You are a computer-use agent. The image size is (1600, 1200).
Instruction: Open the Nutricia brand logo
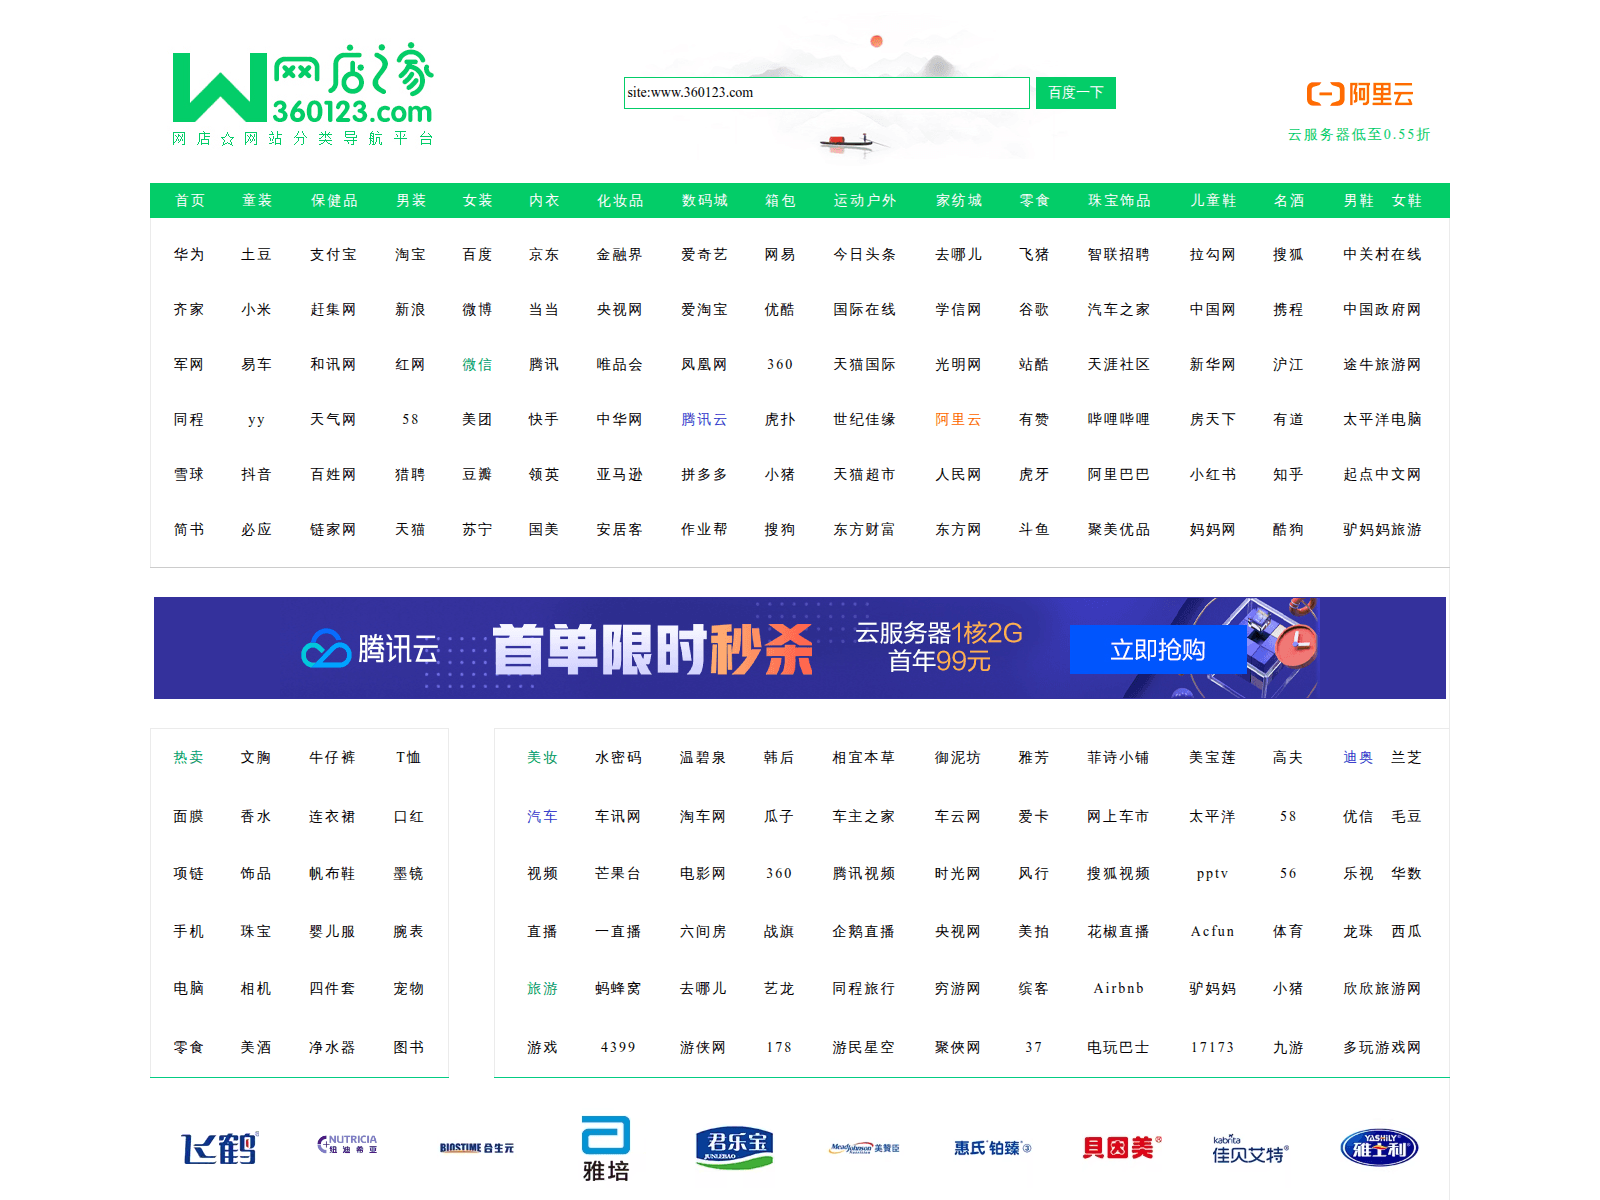347,1145
